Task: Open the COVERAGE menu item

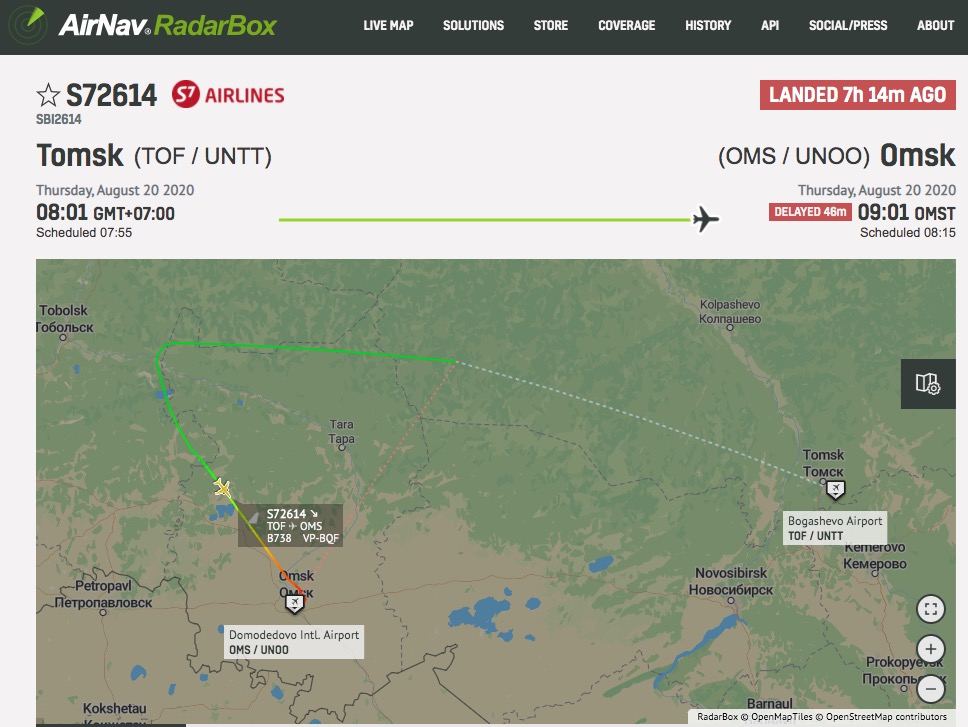Action: coord(627,25)
